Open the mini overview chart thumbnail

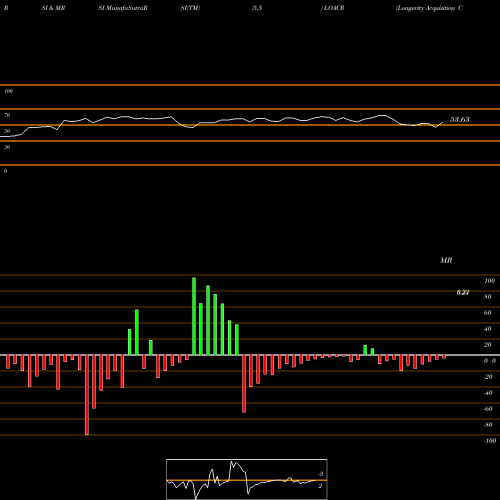(x=247, y=479)
